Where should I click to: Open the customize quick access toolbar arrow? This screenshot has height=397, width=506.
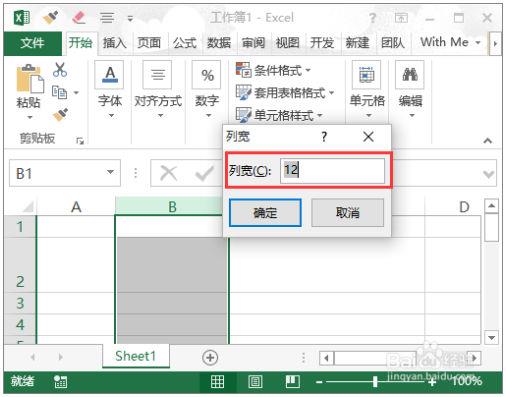130,18
